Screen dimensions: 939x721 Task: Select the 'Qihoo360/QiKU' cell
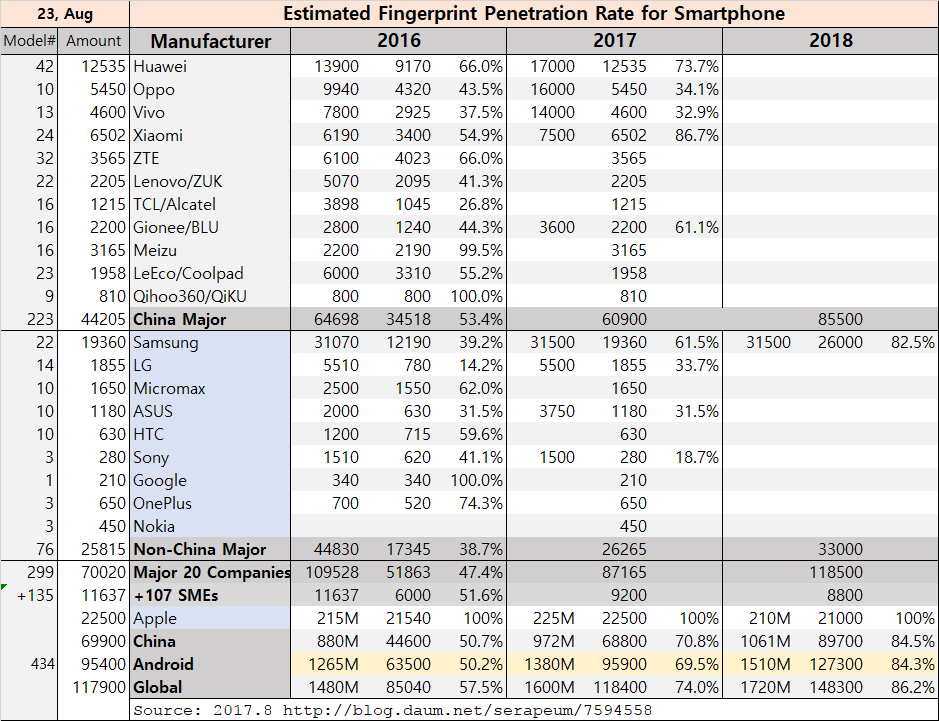(210, 296)
